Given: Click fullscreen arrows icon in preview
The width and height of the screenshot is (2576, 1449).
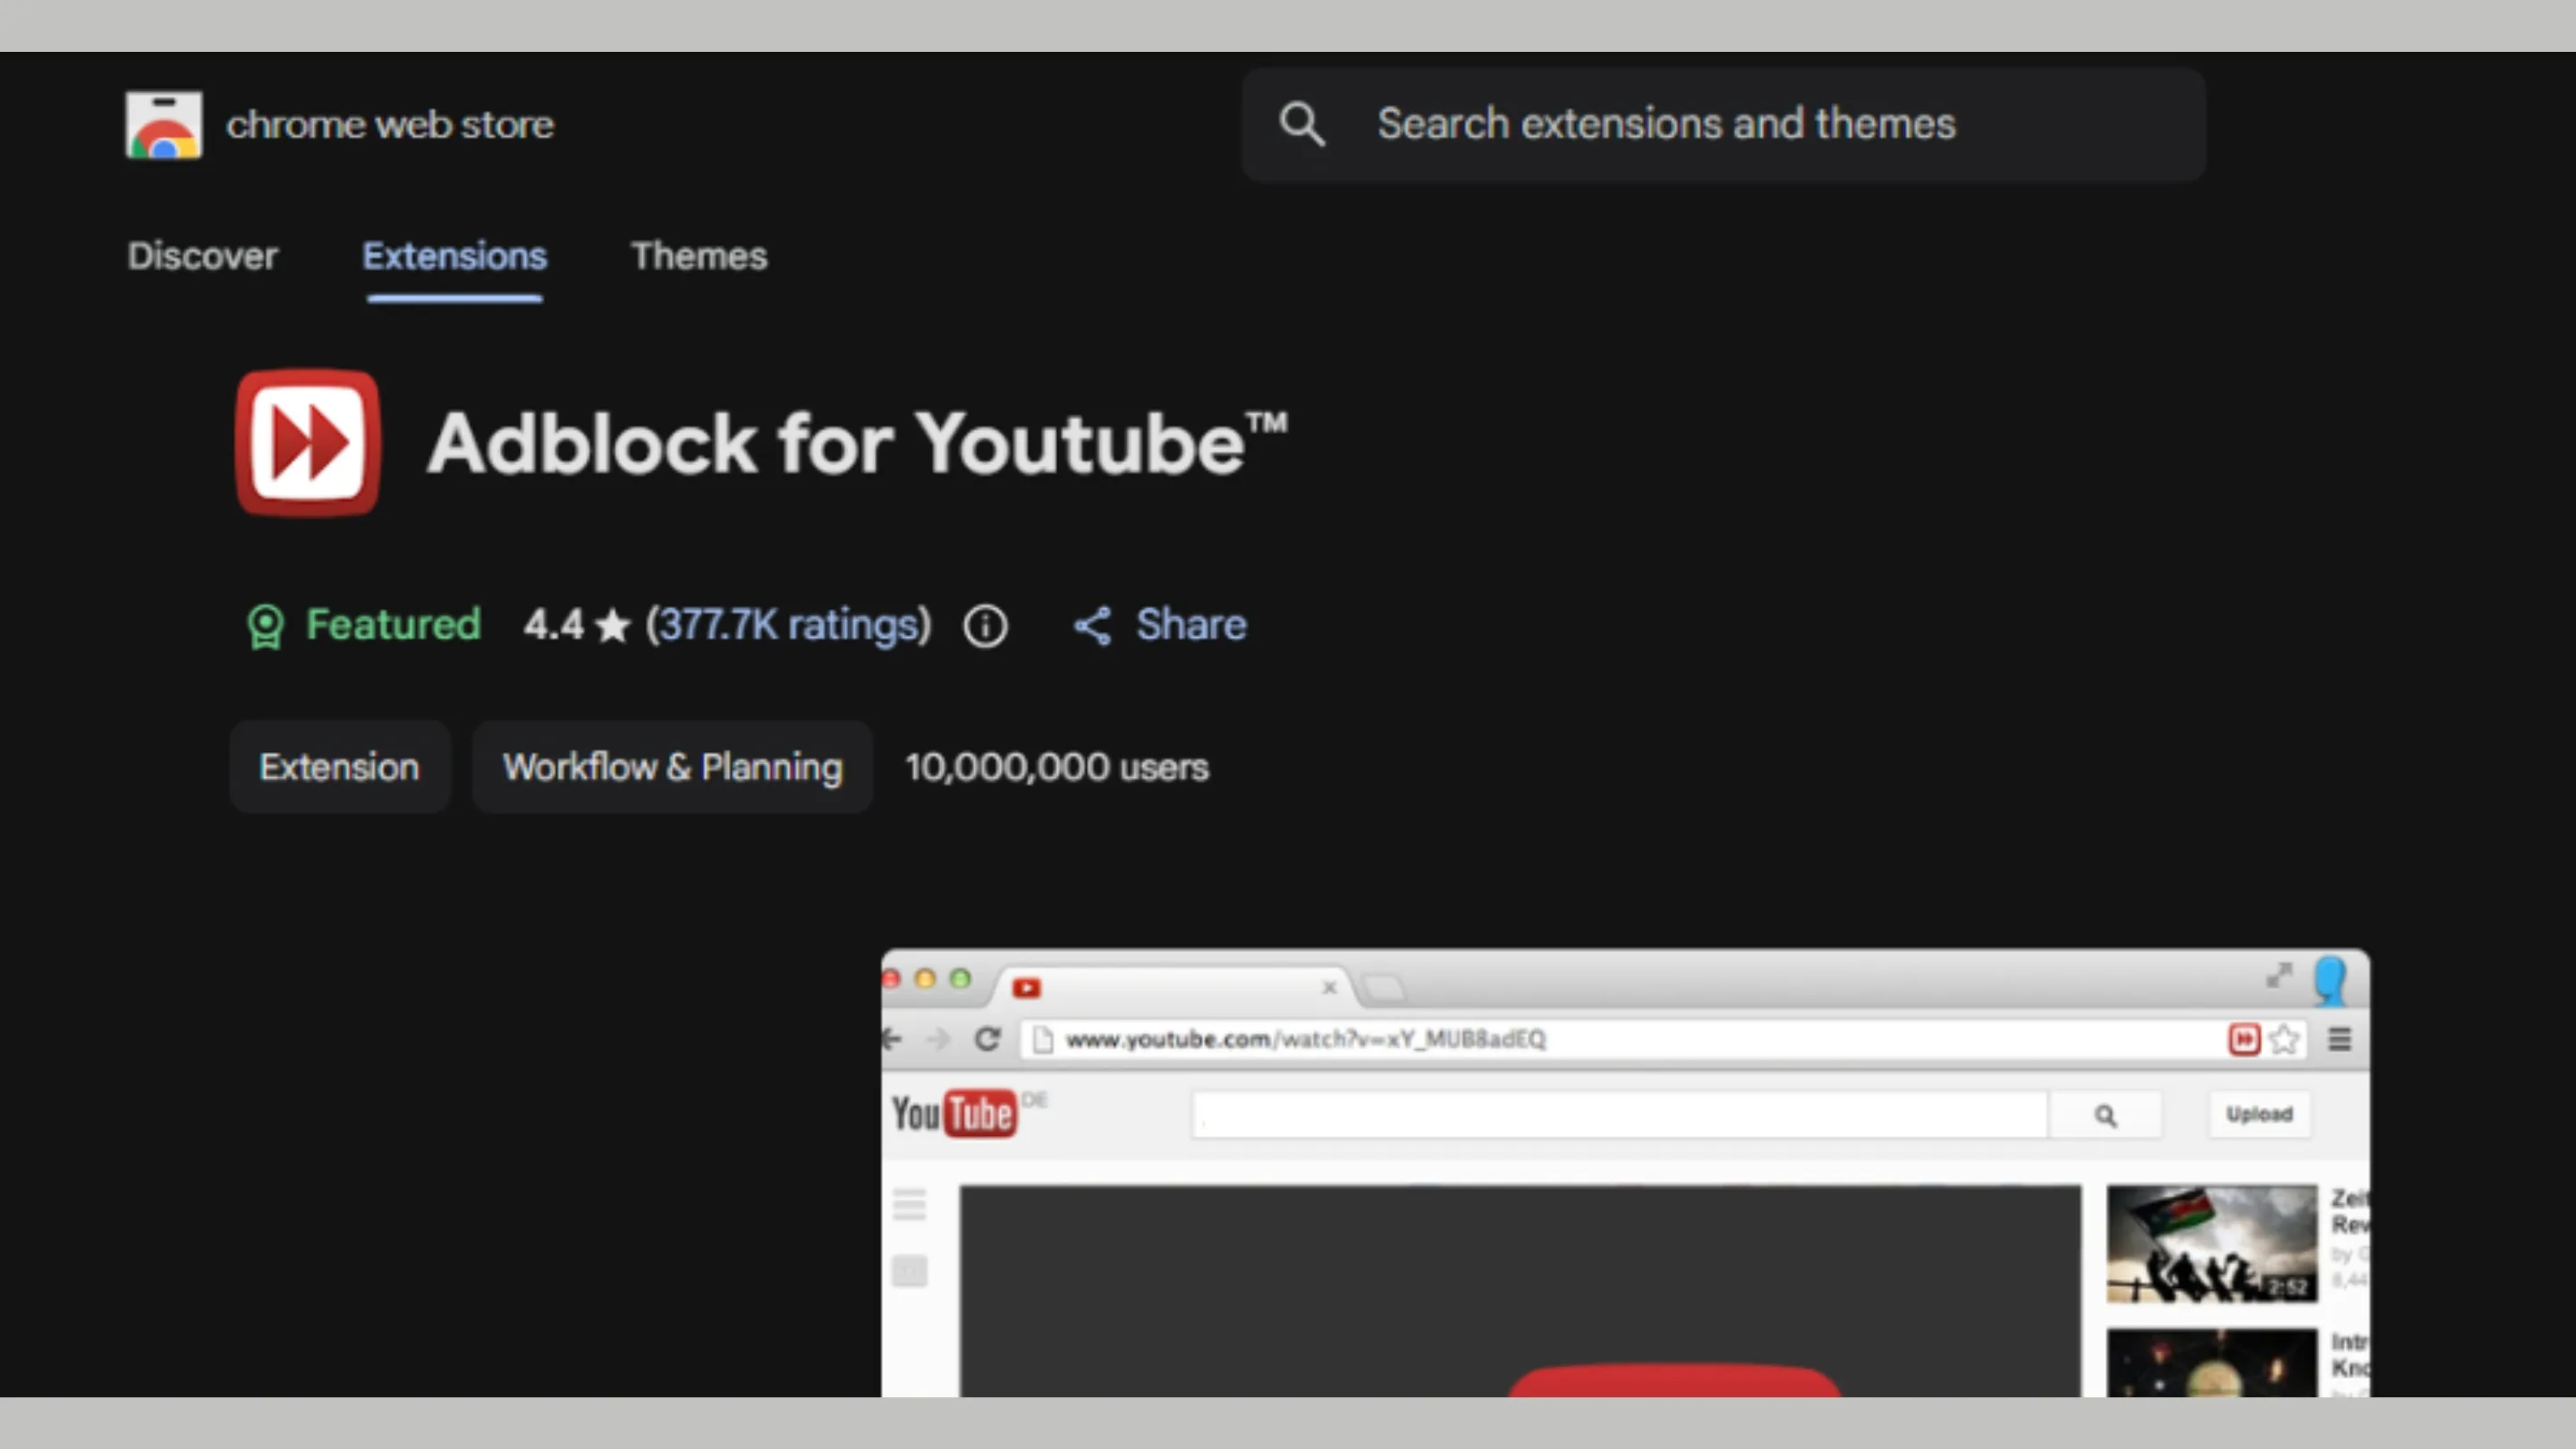Looking at the screenshot, I should point(2279,975).
